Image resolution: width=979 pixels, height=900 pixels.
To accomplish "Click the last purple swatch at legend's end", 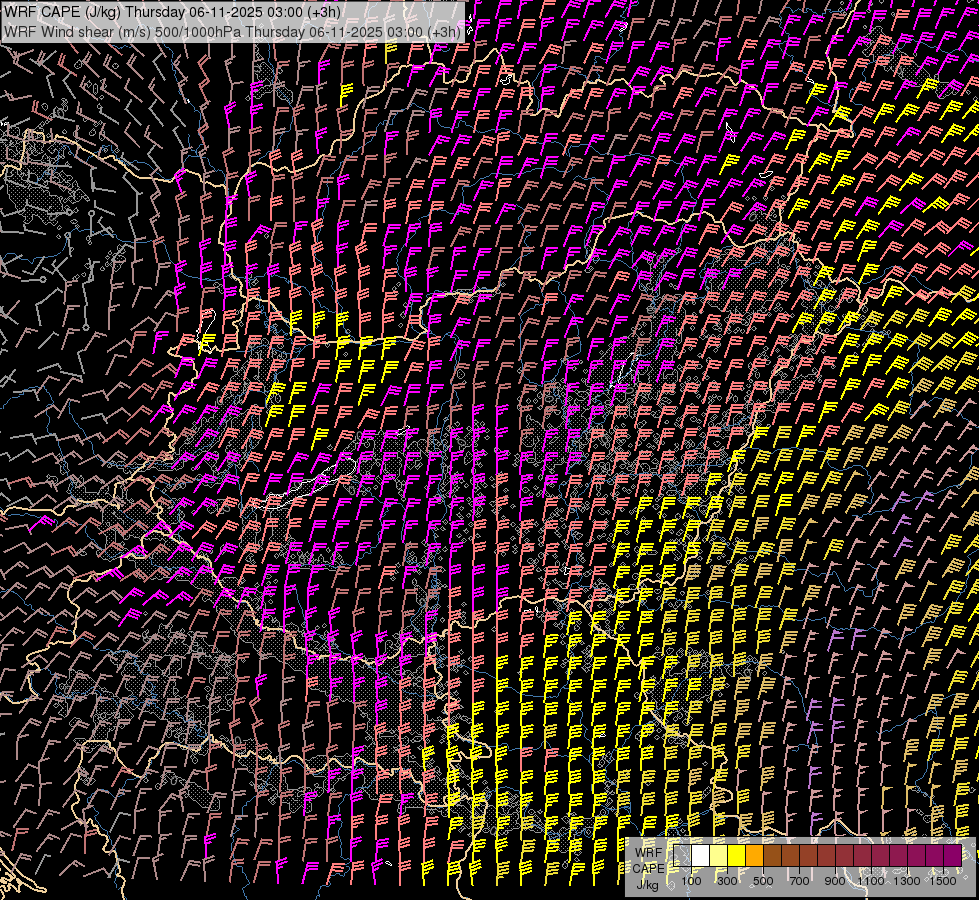I will (x=952, y=855).
